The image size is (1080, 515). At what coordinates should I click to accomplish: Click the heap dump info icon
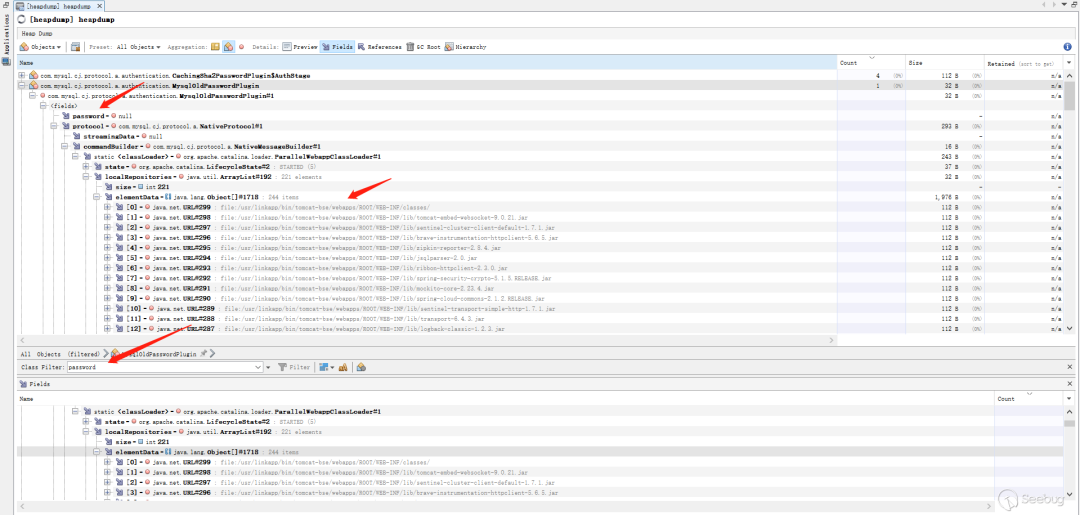[1068, 47]
